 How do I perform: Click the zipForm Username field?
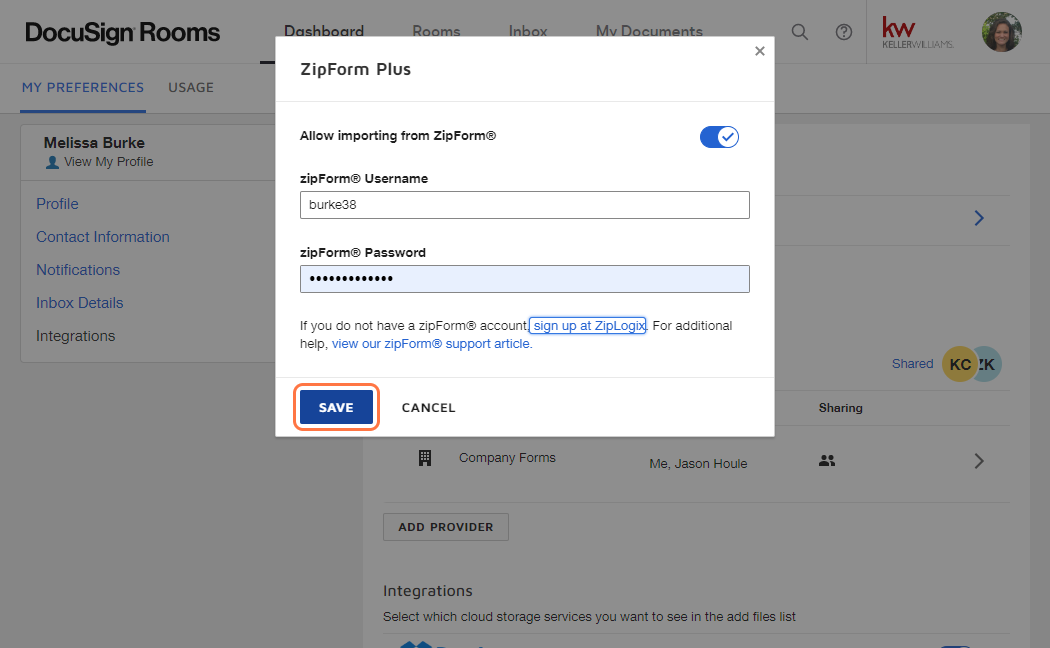[524, 205]
